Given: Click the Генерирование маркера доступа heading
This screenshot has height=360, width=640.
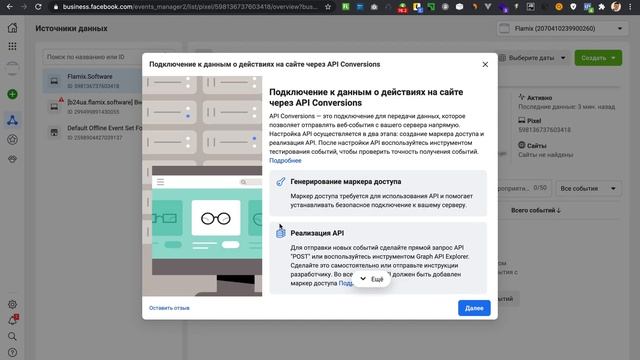Looking at the screenshot, I should coord(346,182).
